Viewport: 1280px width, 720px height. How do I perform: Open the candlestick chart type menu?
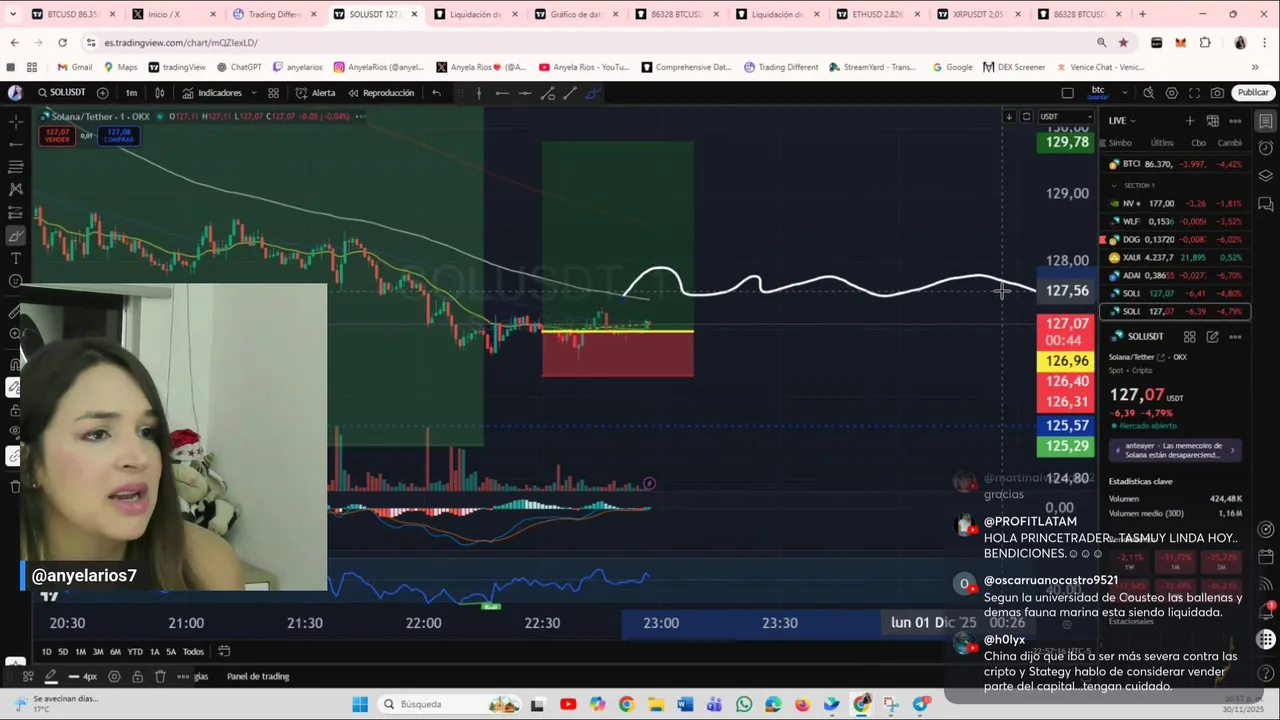(159, 92)
